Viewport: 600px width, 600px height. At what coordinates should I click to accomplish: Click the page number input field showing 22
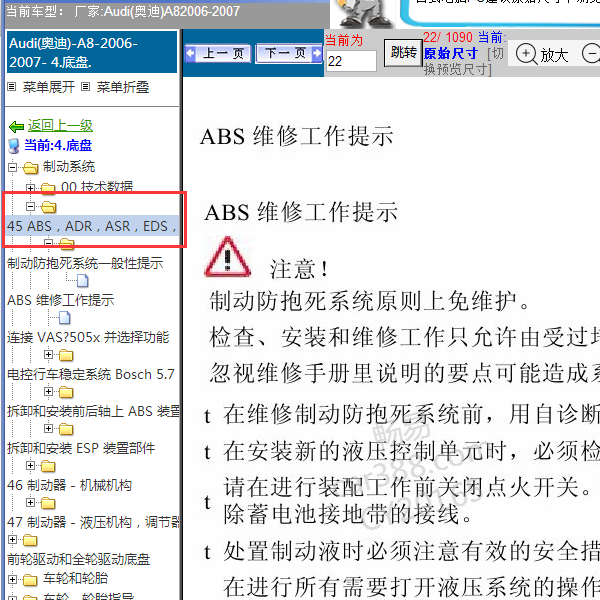pos(351,60)
